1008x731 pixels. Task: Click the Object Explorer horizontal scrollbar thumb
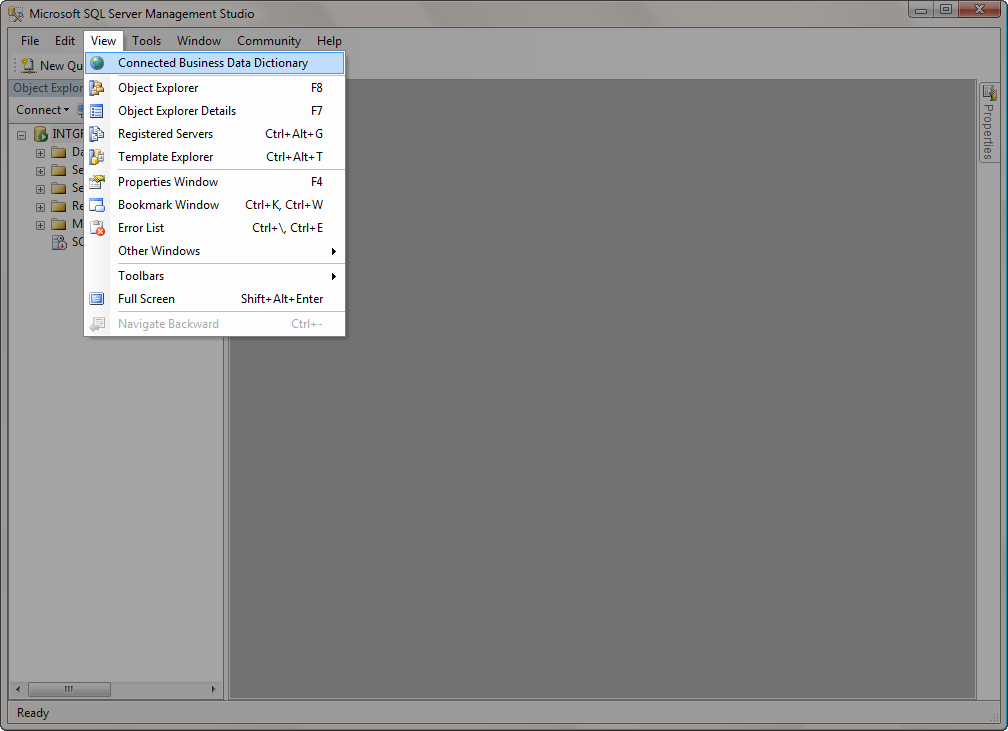(69, 689)
